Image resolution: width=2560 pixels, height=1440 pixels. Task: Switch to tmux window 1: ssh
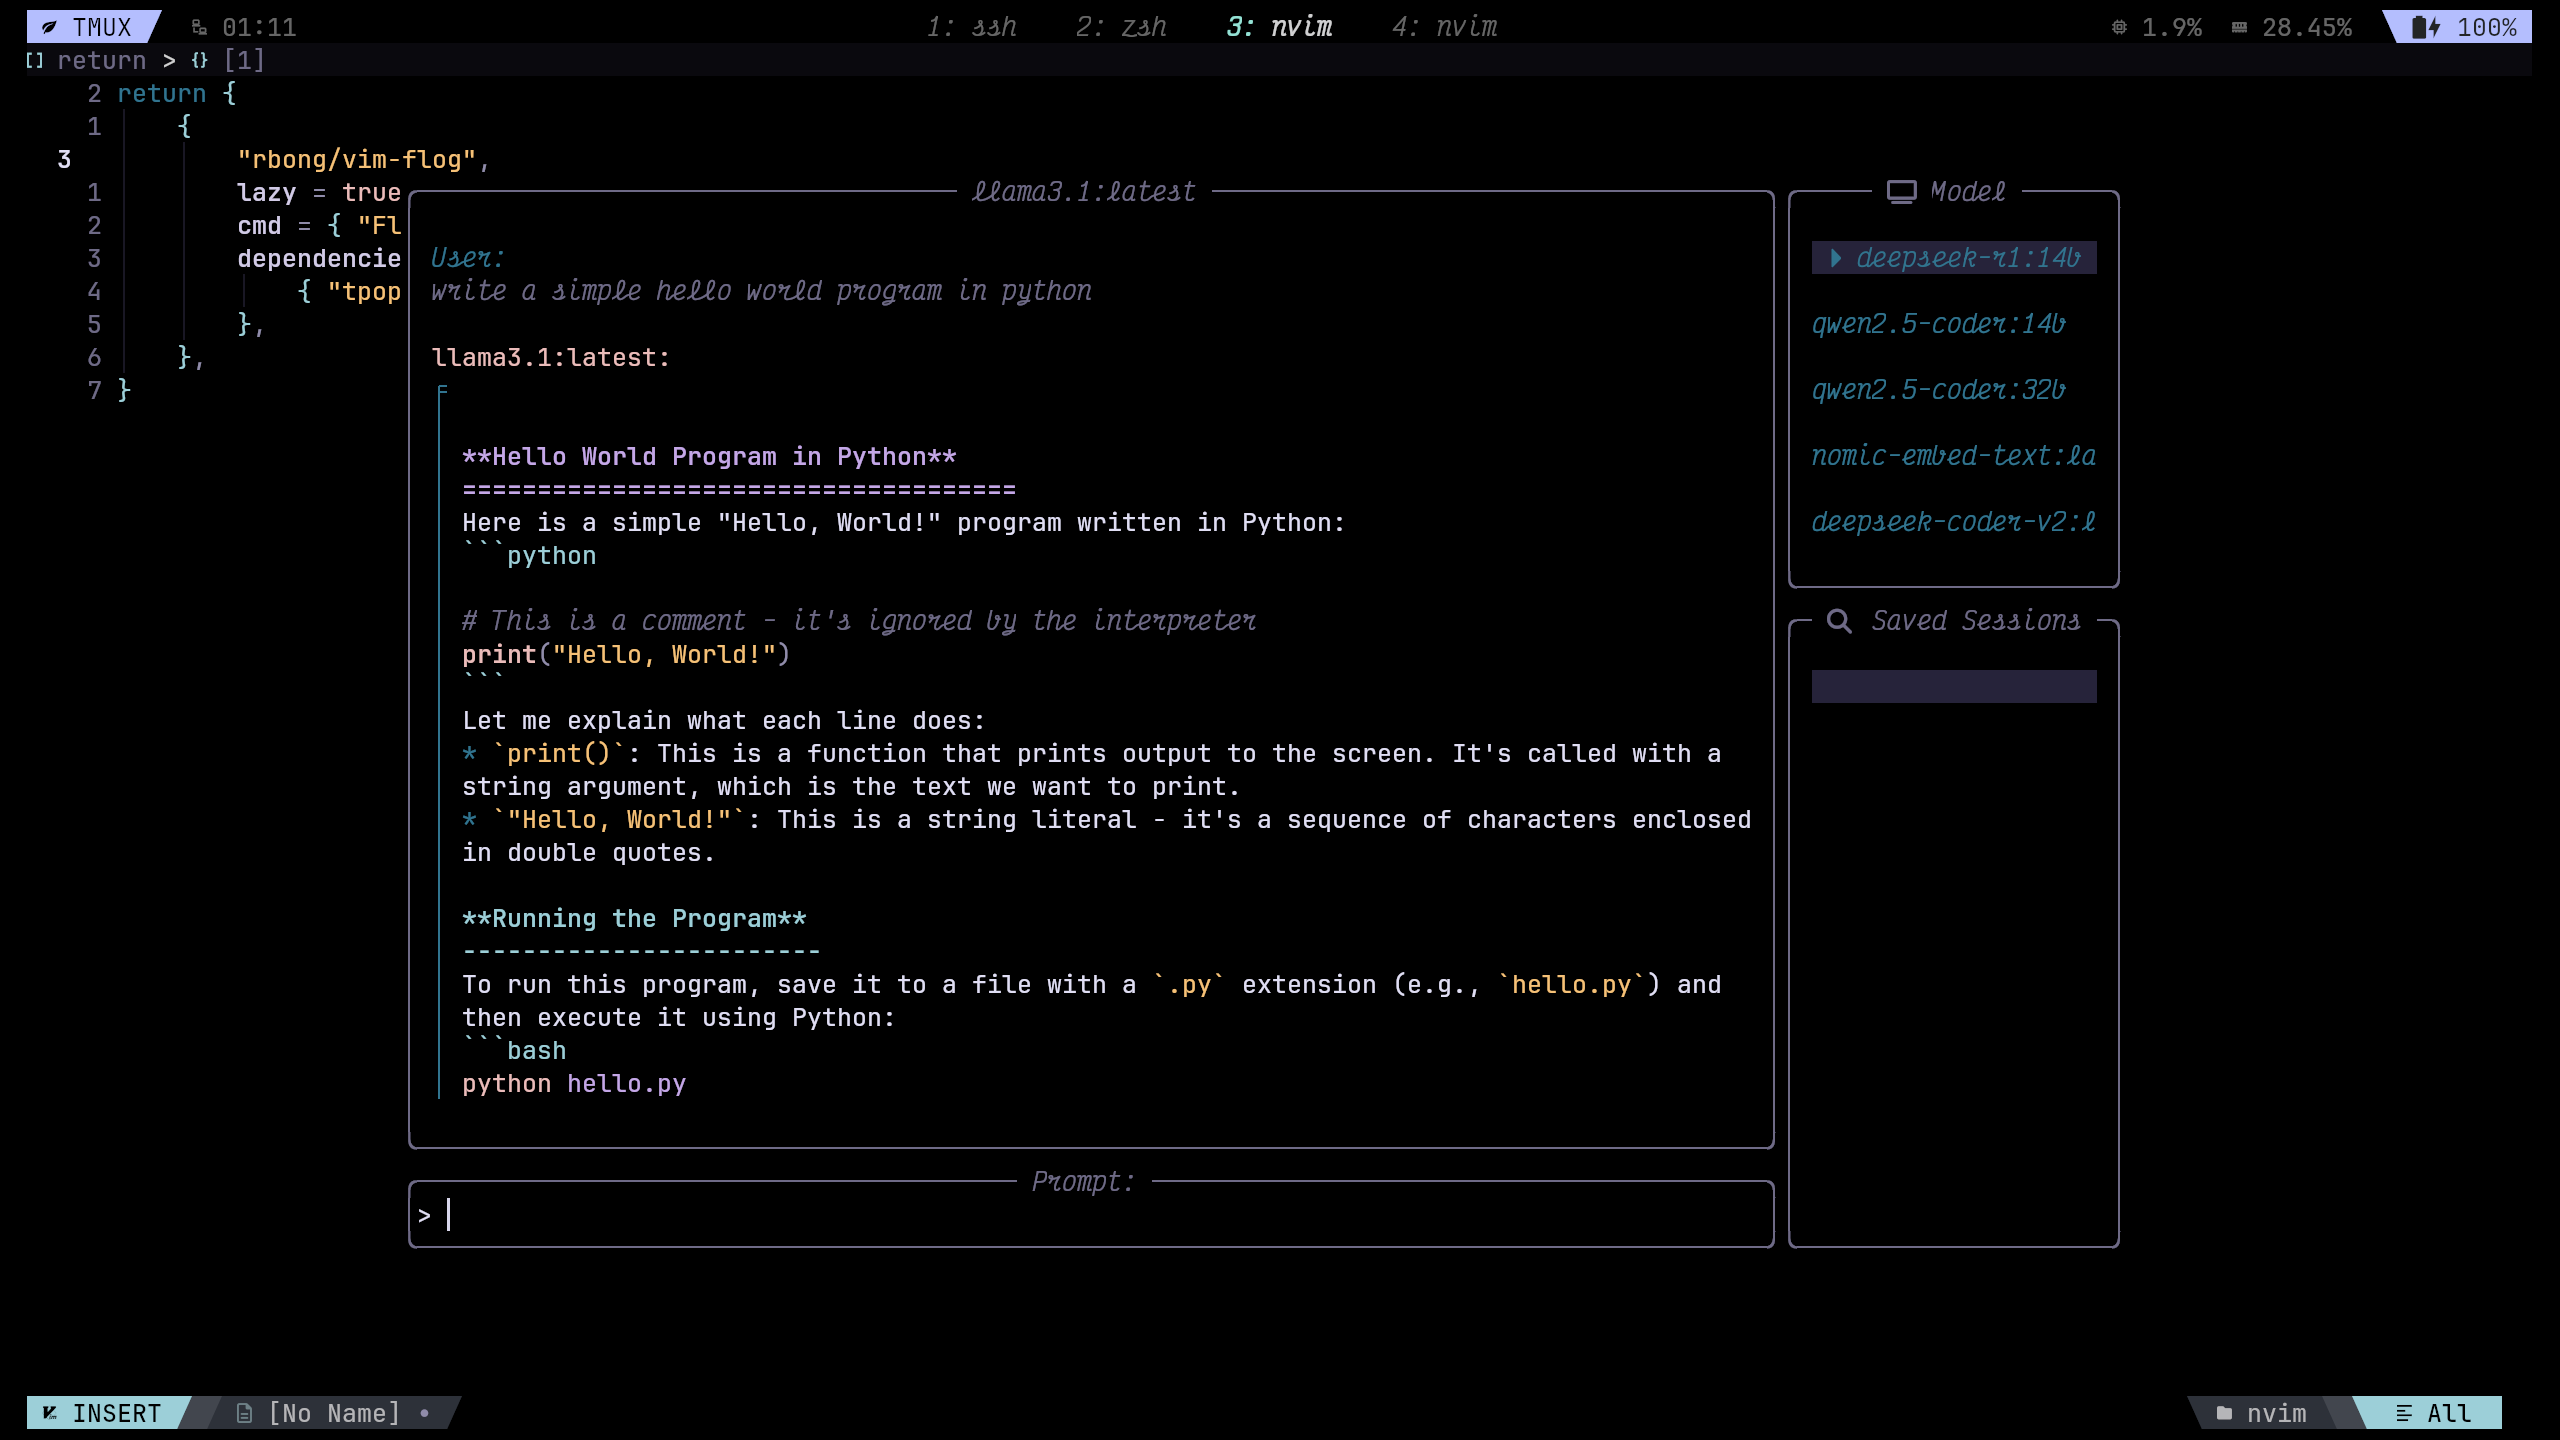tap(971, 27)
